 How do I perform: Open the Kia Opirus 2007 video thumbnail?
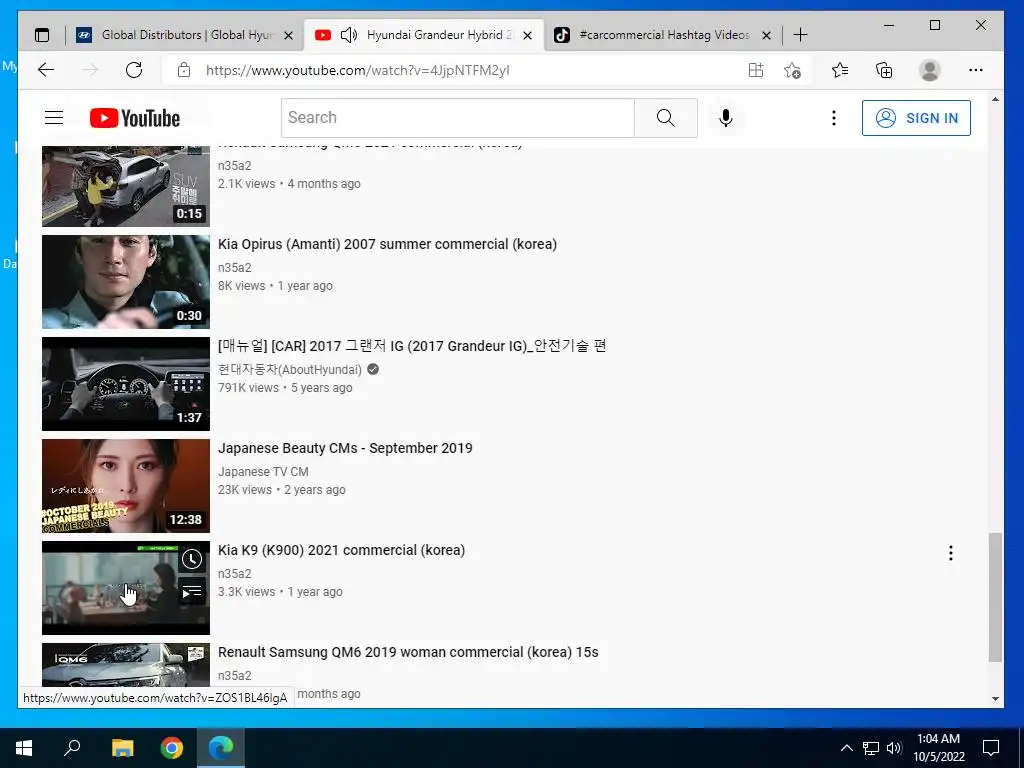[126, 281]
